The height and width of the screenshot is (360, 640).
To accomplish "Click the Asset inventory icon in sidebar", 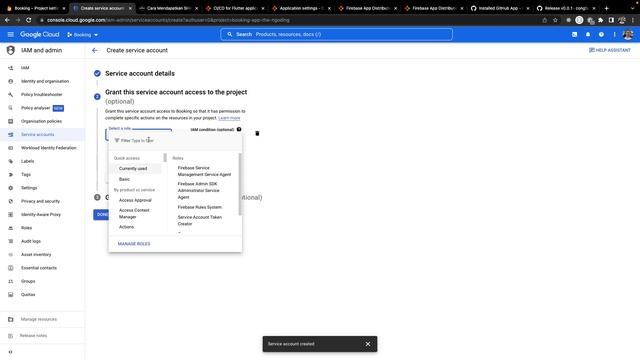I will click(11, 254).
